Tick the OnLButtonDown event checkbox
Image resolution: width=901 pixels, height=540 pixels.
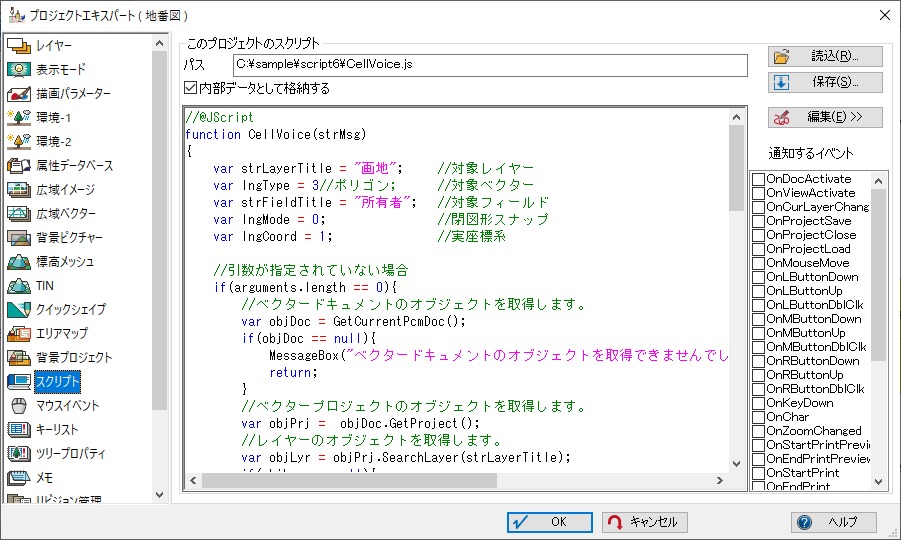click(x=758, y=277)
